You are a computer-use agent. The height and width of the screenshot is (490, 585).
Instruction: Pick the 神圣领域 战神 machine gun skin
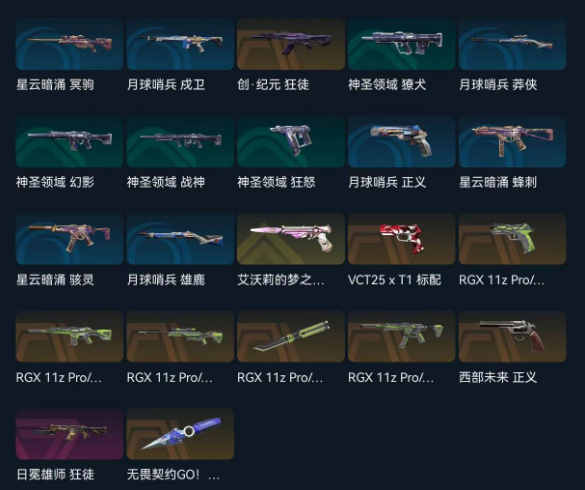(180, 141)
